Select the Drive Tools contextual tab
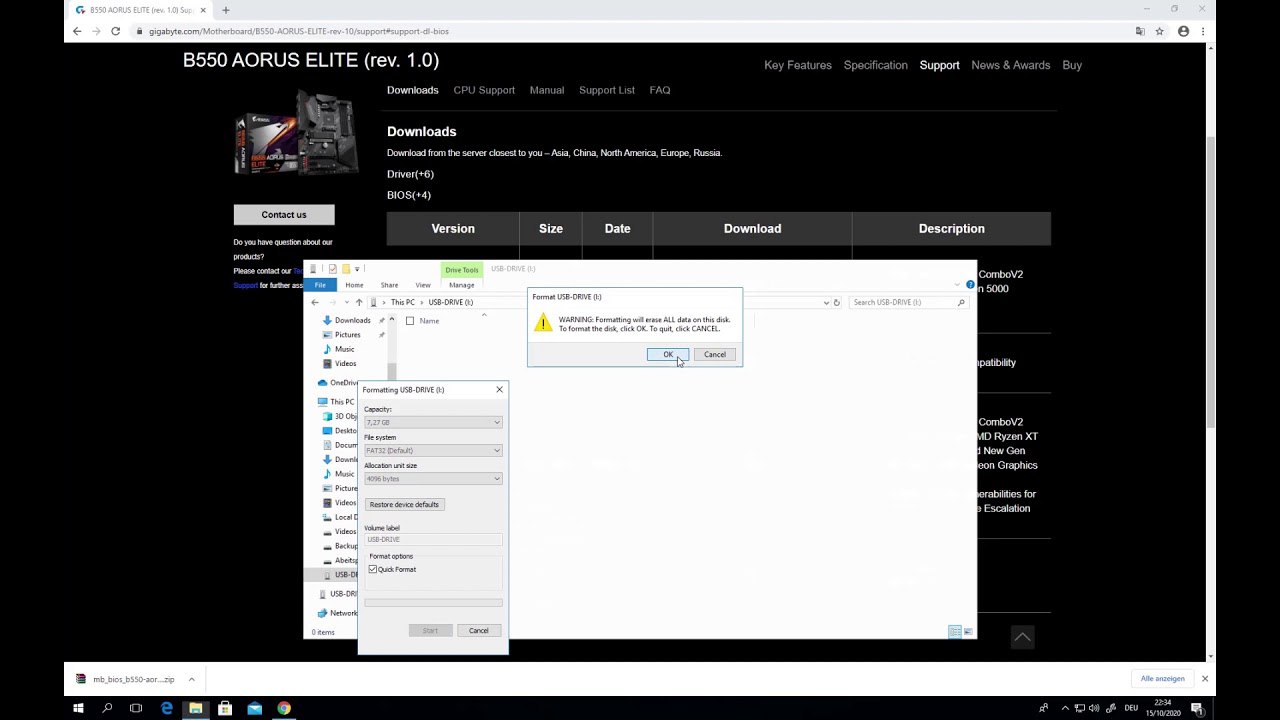 (x=462, y=270)
